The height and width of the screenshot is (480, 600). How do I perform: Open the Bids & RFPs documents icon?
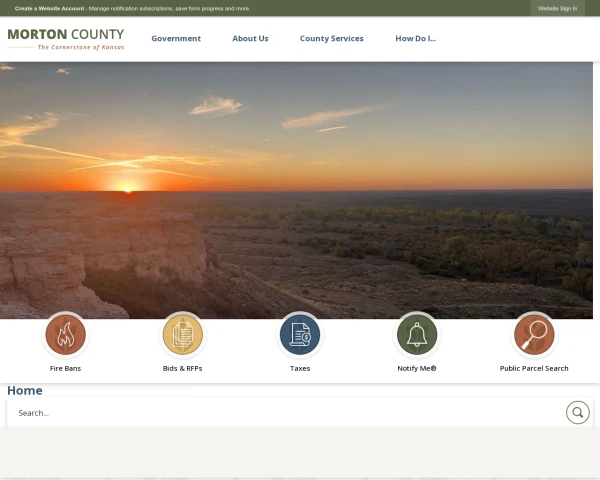(x=183, y=335)
